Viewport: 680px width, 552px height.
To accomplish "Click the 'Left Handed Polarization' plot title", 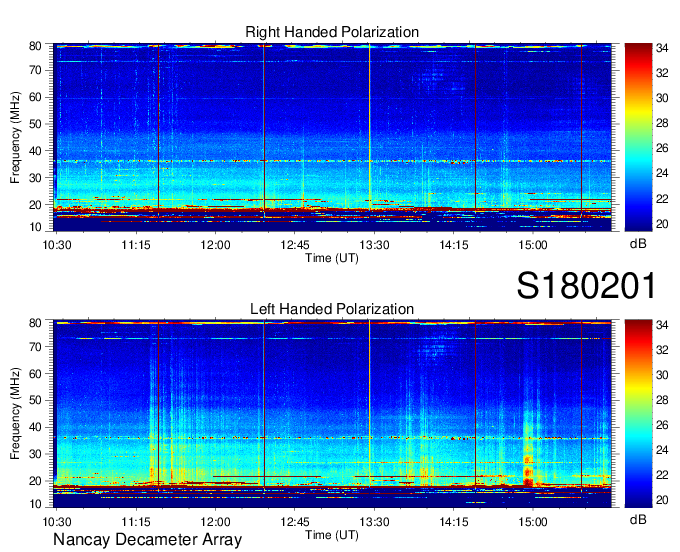I will coord(332,309).
